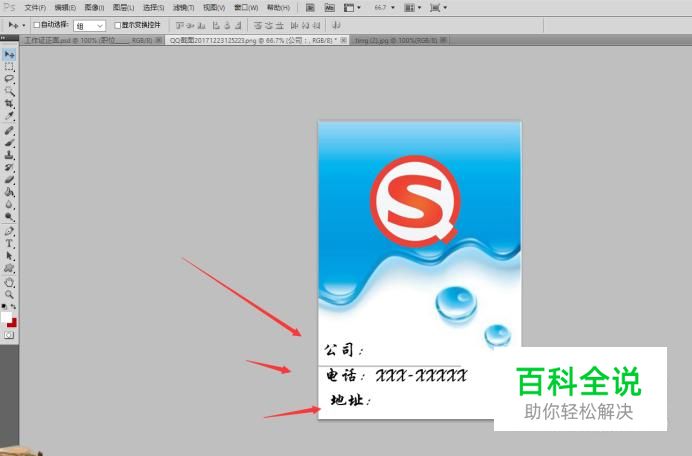The image size is (692, 456).
Task: Click the white foreground color swatch
Action: 6,316
